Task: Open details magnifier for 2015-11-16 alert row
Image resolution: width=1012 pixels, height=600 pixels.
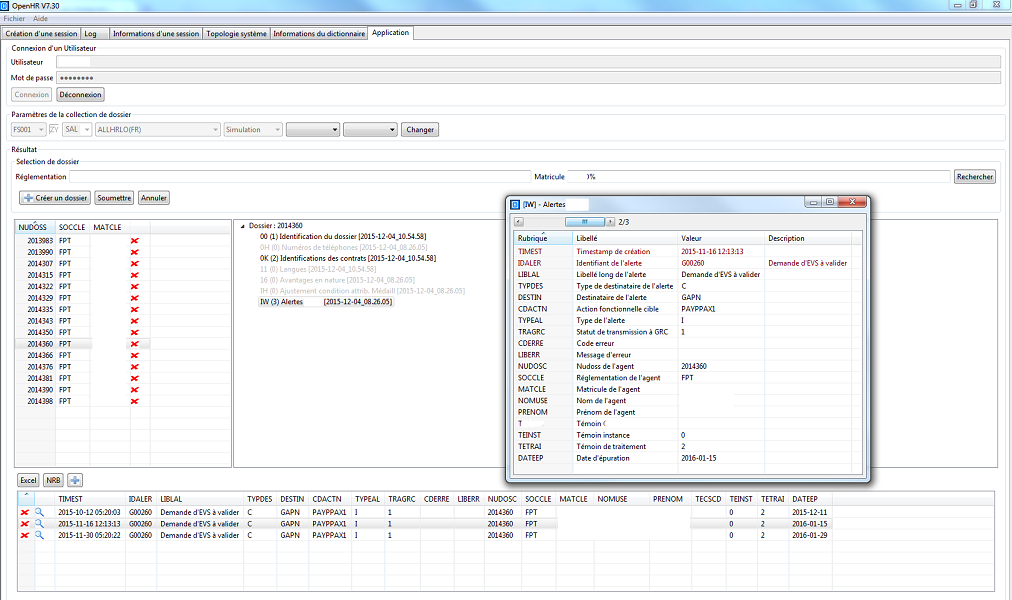Action: pos(40,523)
